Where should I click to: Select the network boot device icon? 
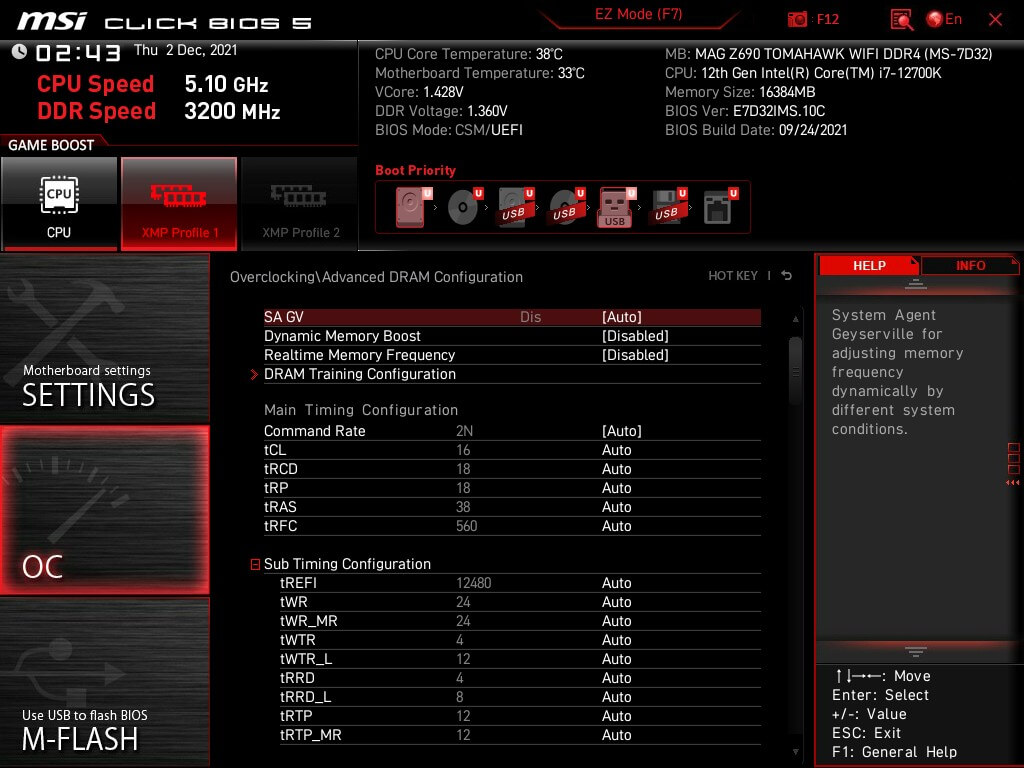pos(716,207)
